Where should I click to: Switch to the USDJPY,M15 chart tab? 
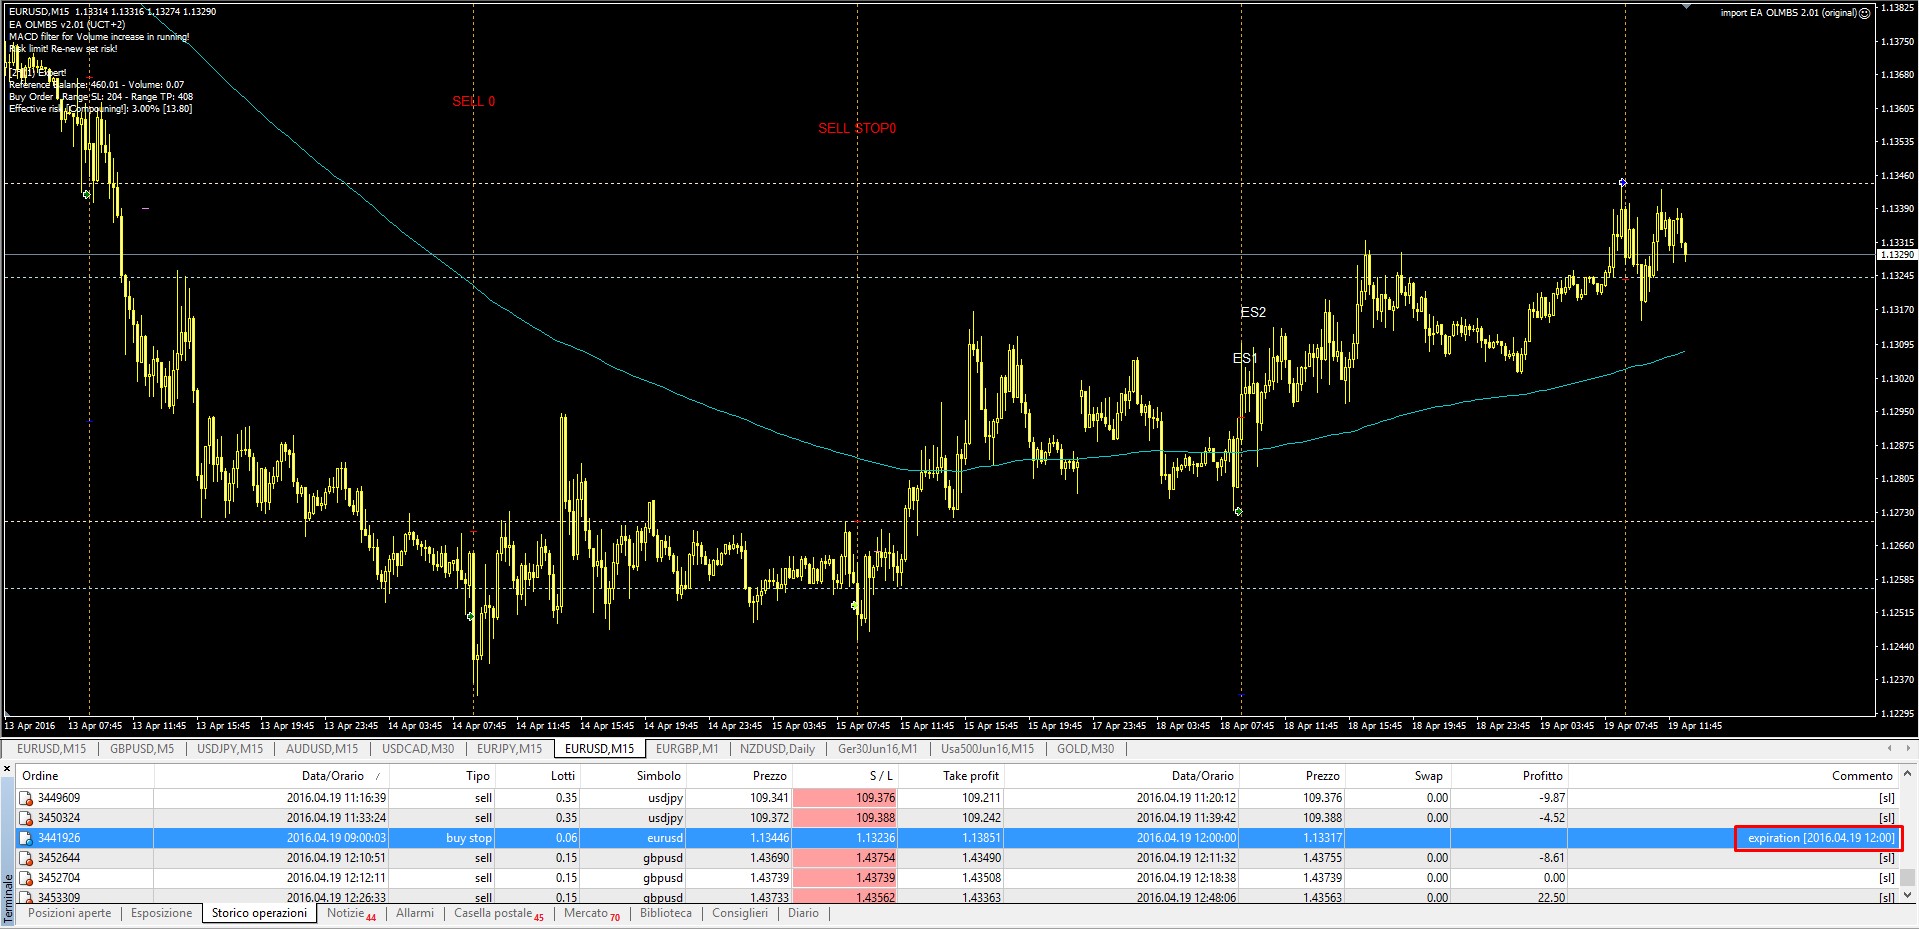tap(230, 749)
